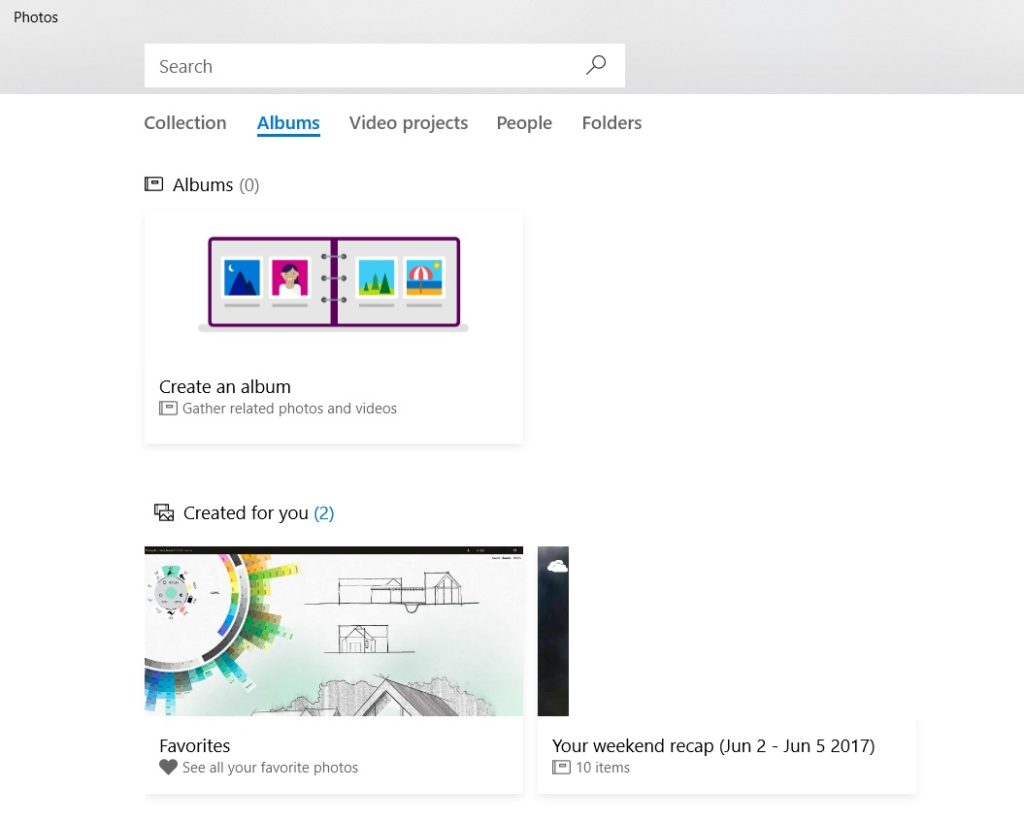
Task: Click 'Create an album'
Action: click(225, 386)
